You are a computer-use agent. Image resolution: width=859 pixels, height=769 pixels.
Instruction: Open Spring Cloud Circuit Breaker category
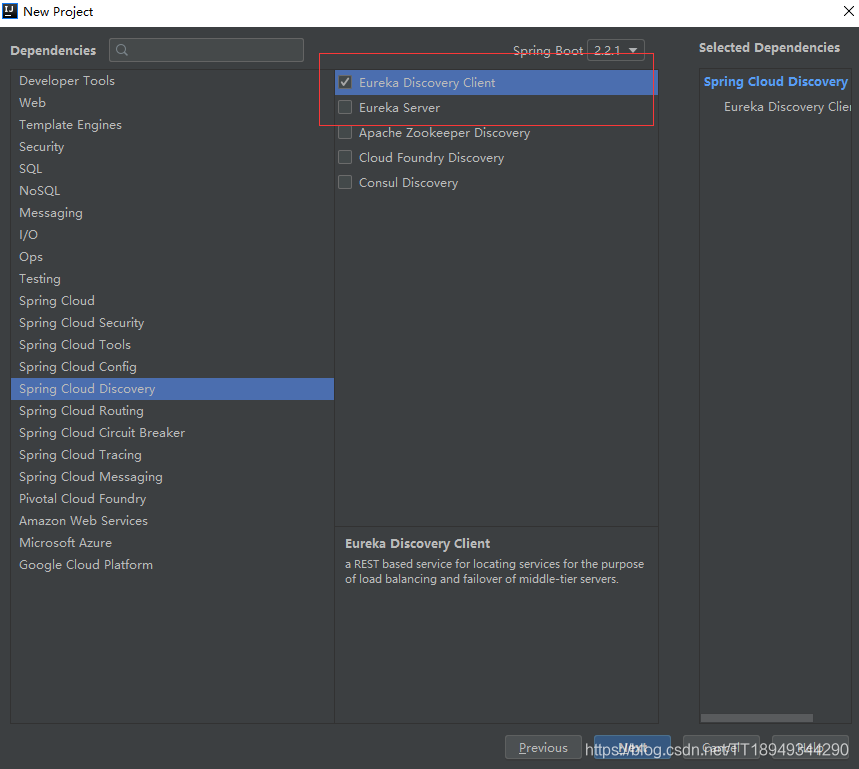click(x=172, y=433)
